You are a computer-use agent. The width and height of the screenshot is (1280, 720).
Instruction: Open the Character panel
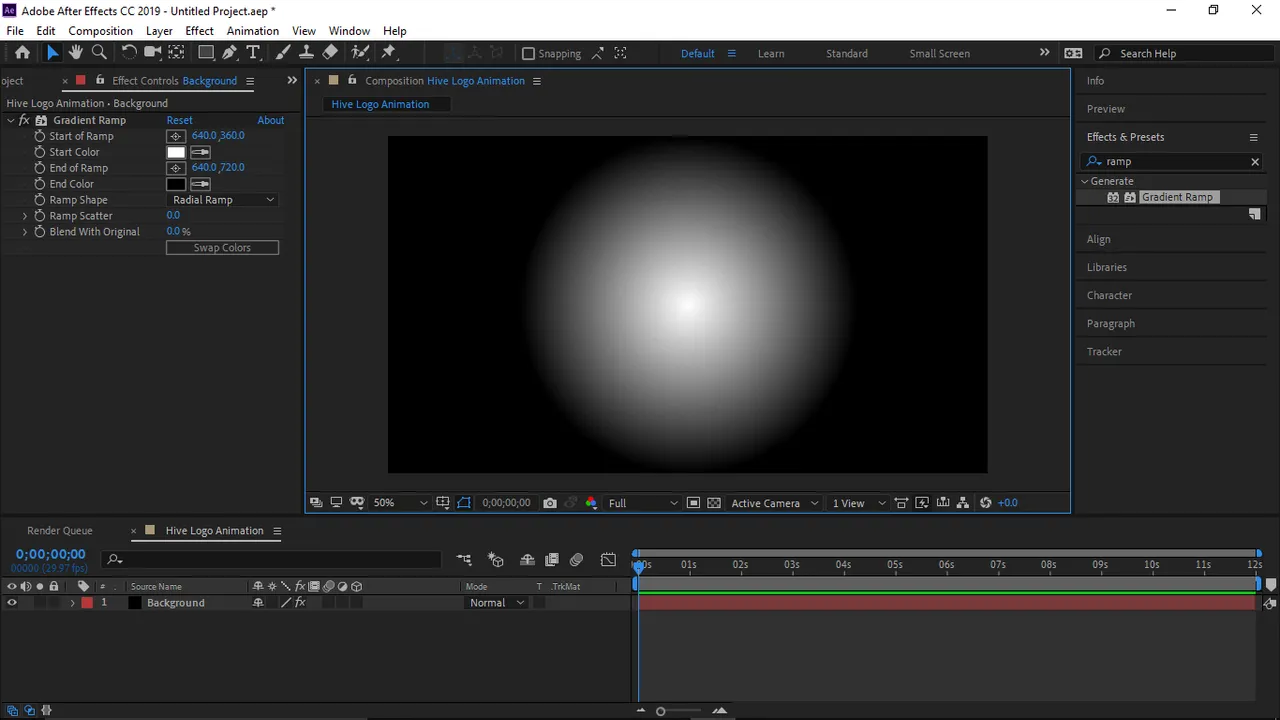pyautogui.click(x=1110, y=296)
